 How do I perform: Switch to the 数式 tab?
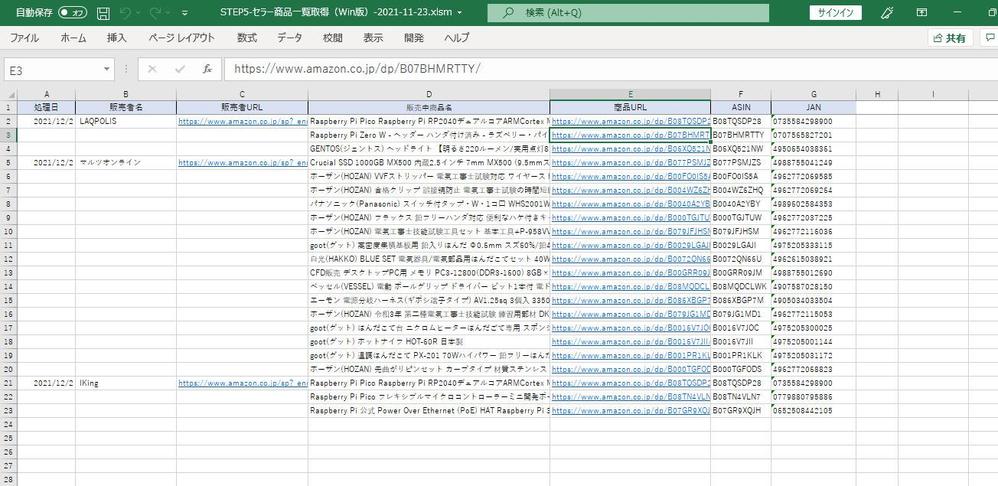coord(247,38)
